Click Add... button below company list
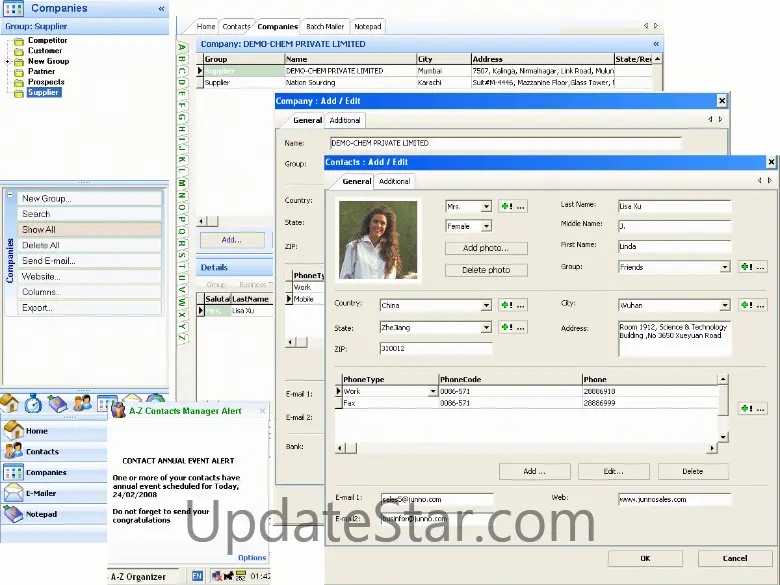This screenshot has width=780, height=585. (x=232, y=240)
